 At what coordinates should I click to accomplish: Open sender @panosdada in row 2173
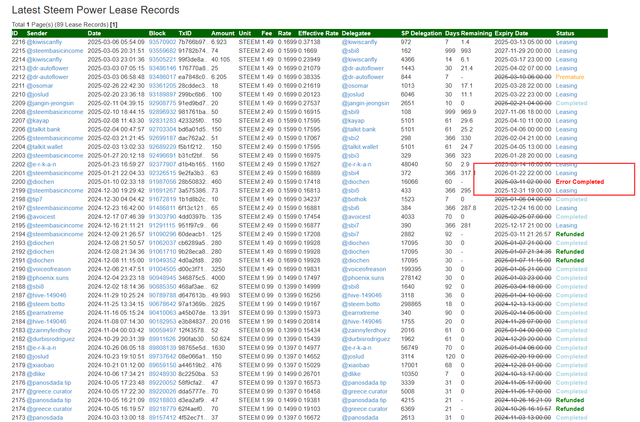coord(44,418)
